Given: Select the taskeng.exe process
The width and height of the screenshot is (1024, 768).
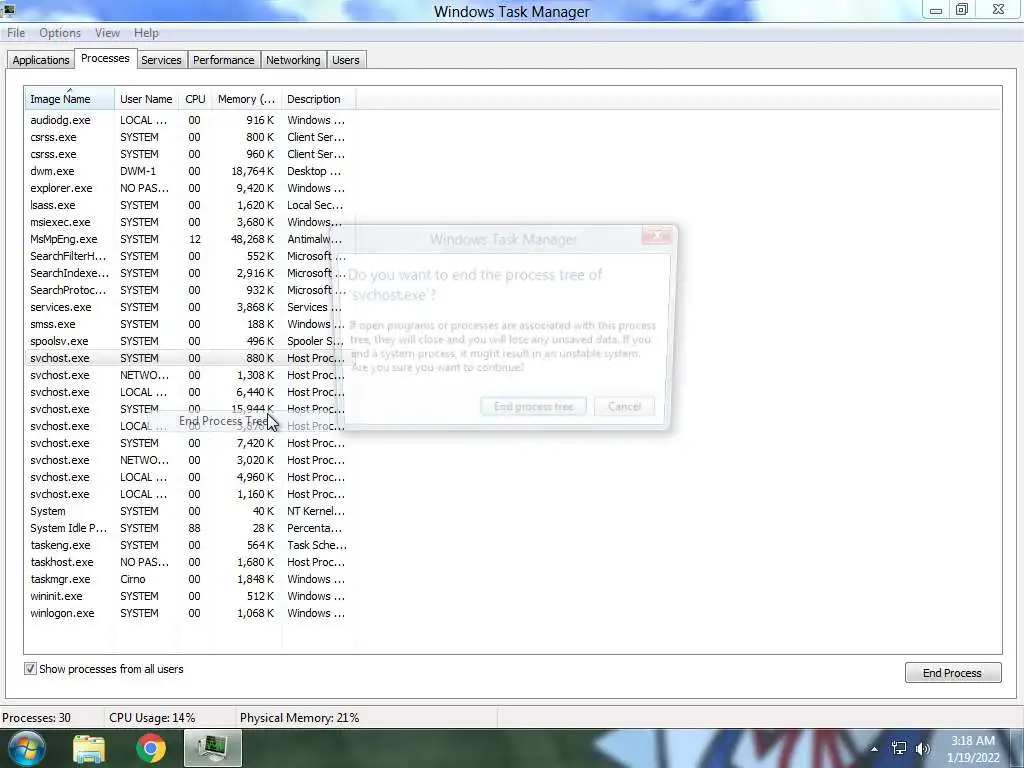Looking at the screenshot, I should (189, 545).
